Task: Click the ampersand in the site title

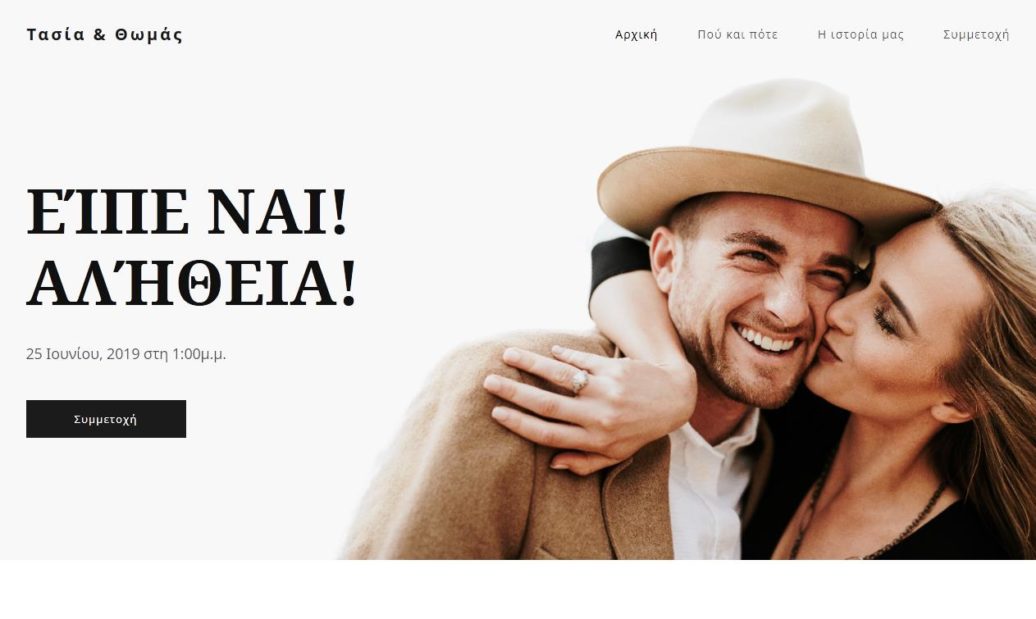Action: coord(100,34)
